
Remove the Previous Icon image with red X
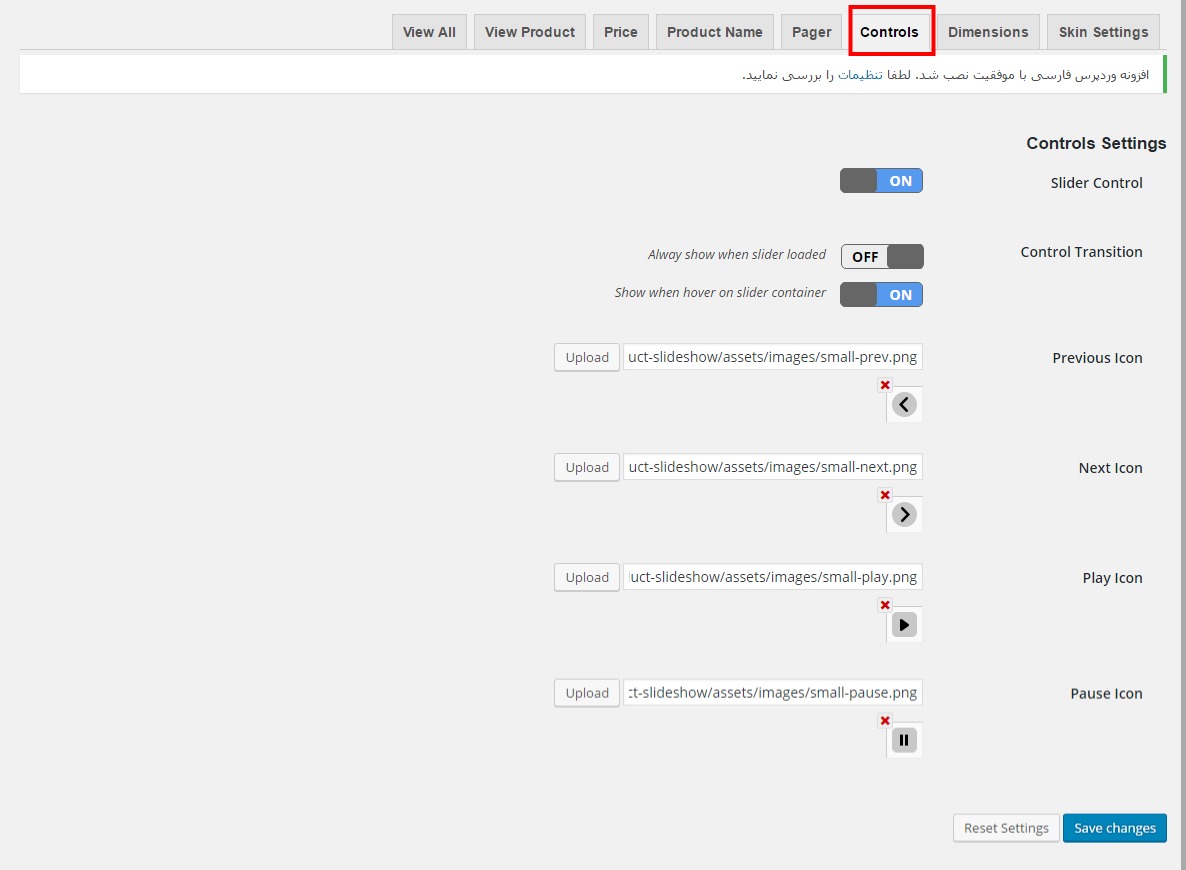[x=885, y=385]
